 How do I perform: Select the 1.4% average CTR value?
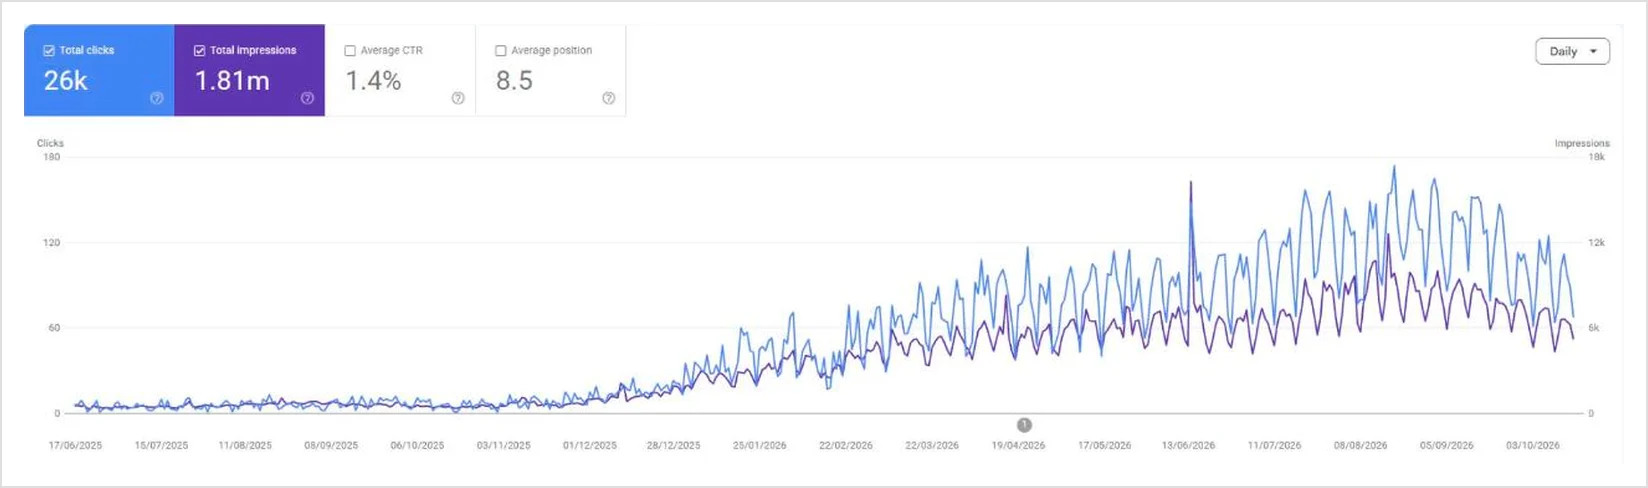[x=373, y=81]
